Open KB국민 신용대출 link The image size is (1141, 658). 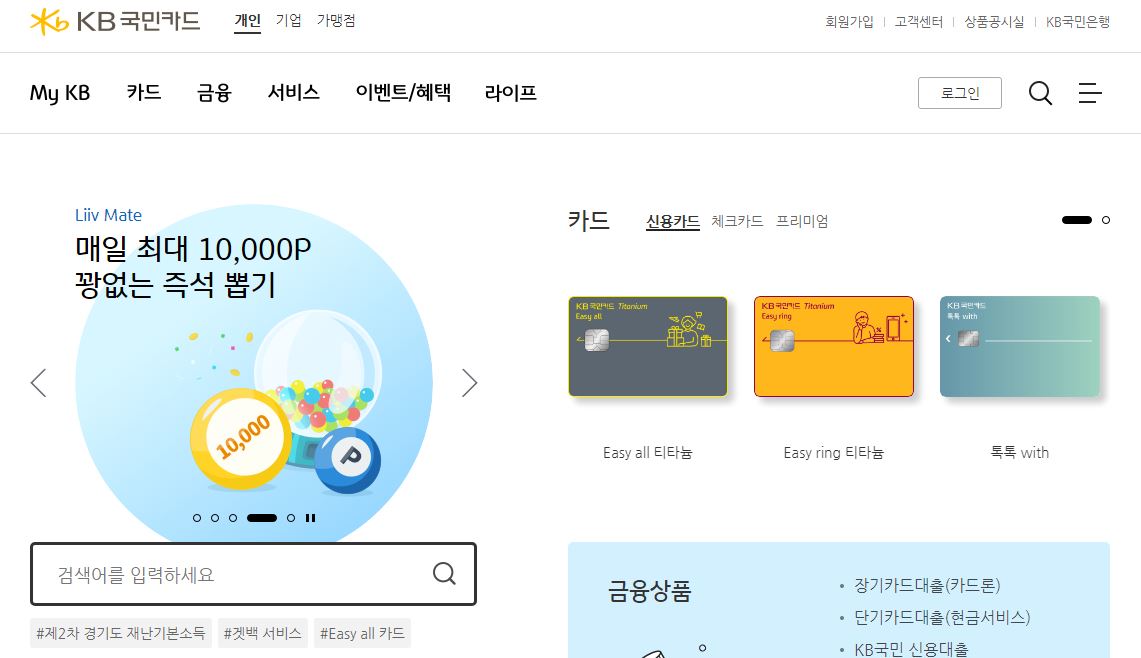pos(911,649)
